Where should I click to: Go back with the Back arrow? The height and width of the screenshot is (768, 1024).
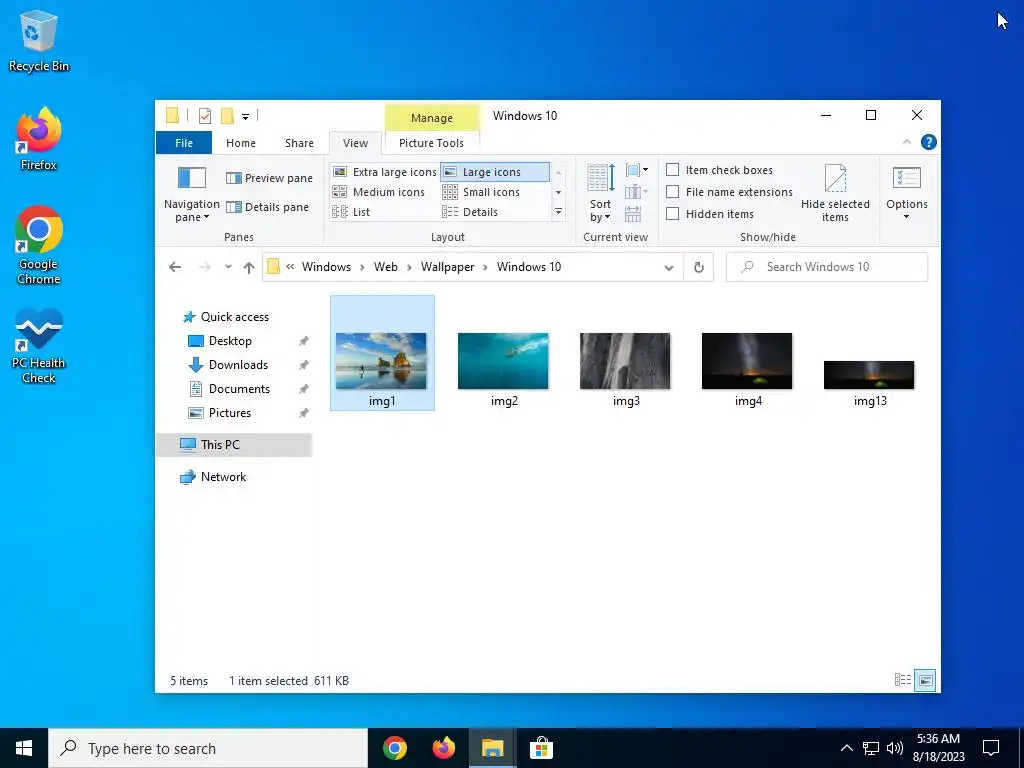(x=175, y=266)
